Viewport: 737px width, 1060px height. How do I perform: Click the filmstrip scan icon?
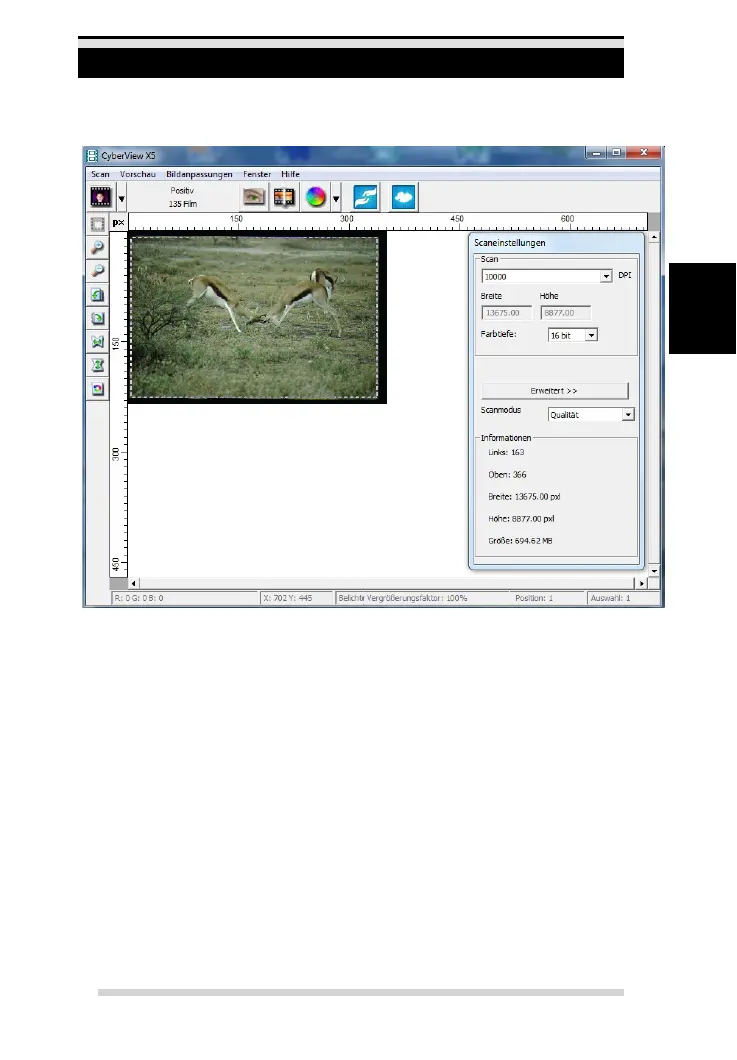(285, 197)
